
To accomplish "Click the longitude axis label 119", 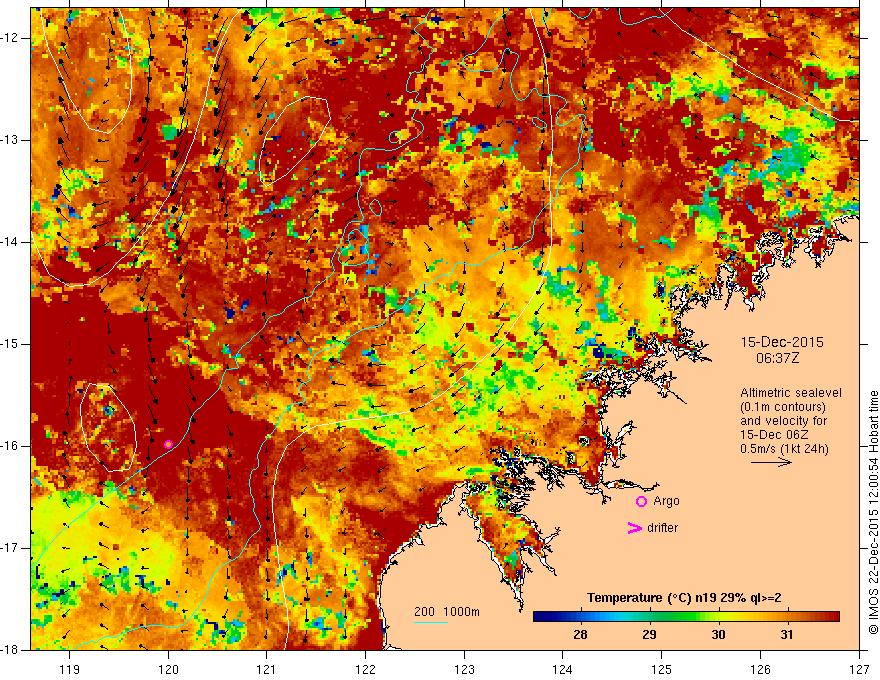I will click(70, 669).
